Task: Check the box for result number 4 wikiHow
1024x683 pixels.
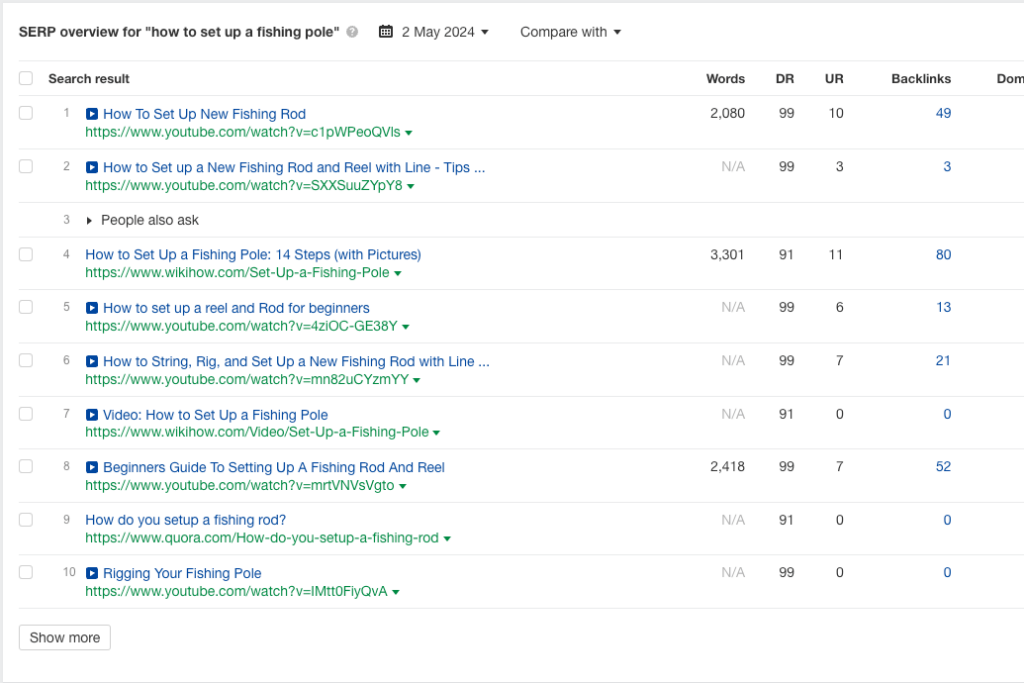Action: pyautogui.click(x=26, y=255)
